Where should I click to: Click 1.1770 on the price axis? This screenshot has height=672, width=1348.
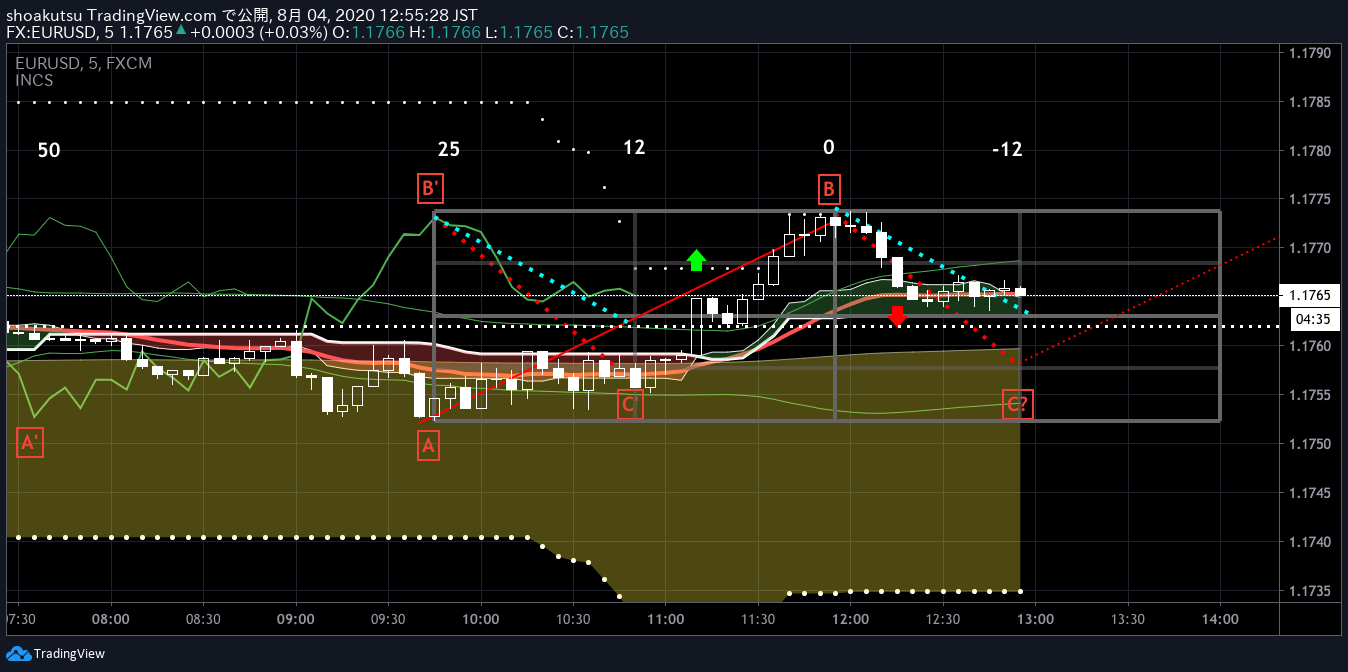tap(1310, 248)
